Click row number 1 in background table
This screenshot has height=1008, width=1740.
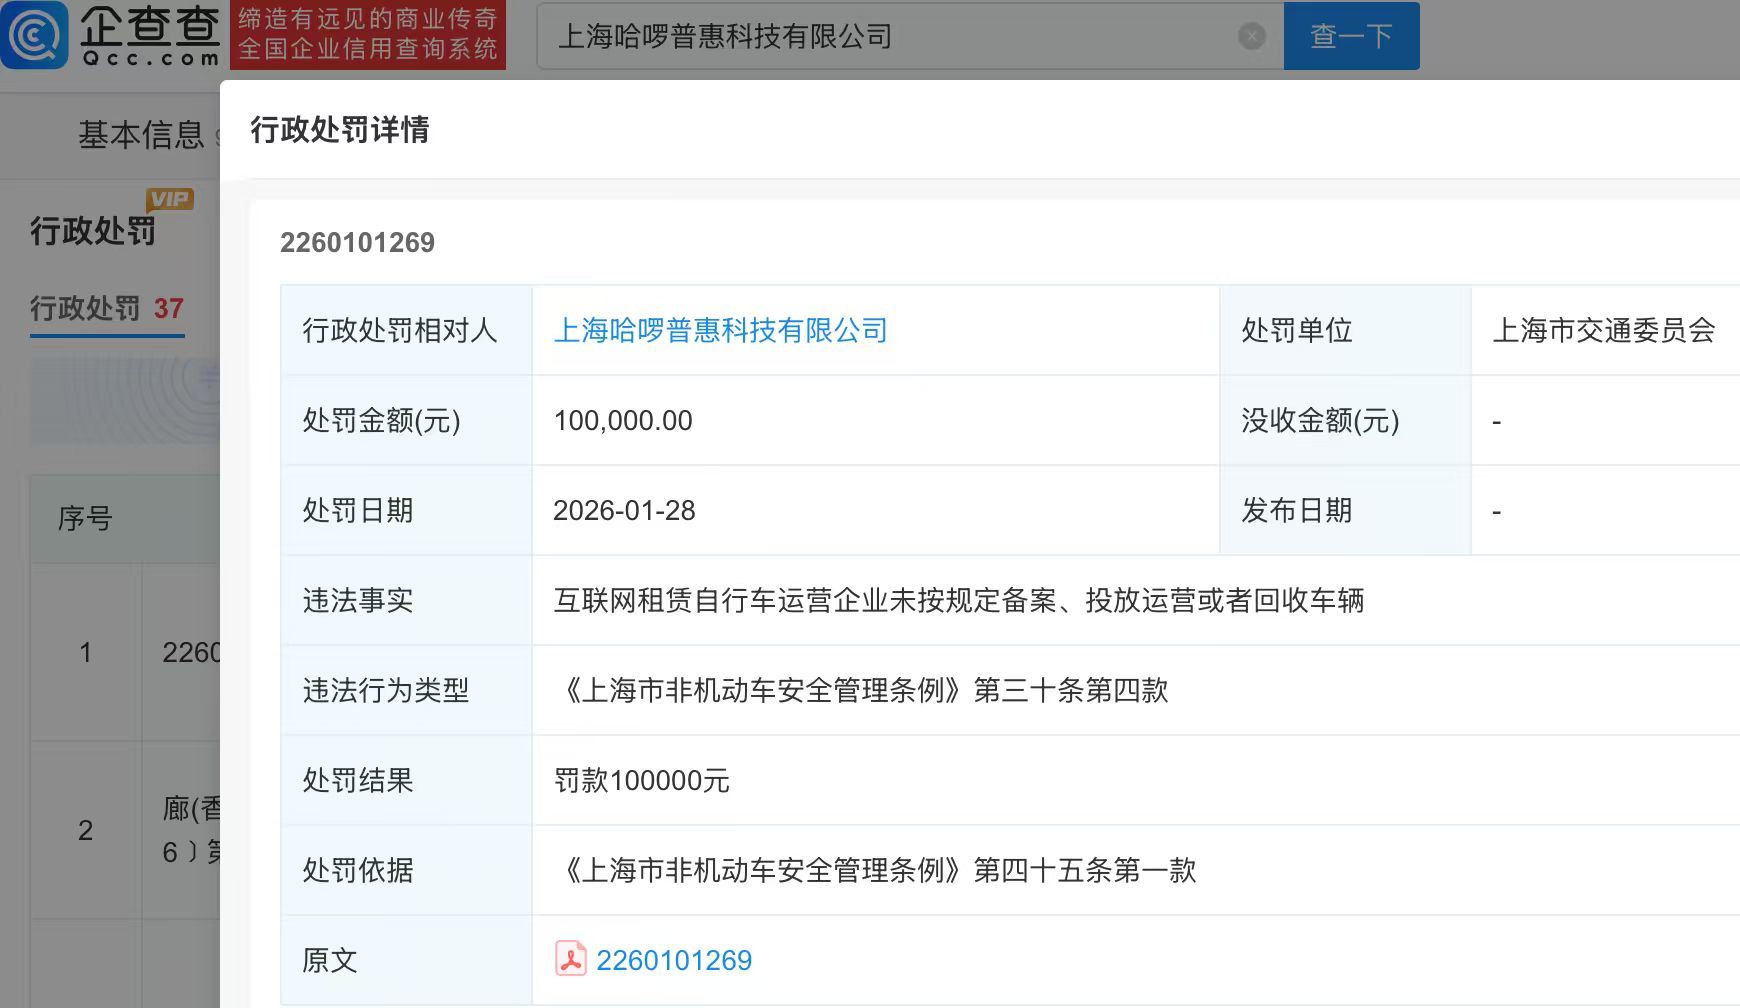[85, 652]
